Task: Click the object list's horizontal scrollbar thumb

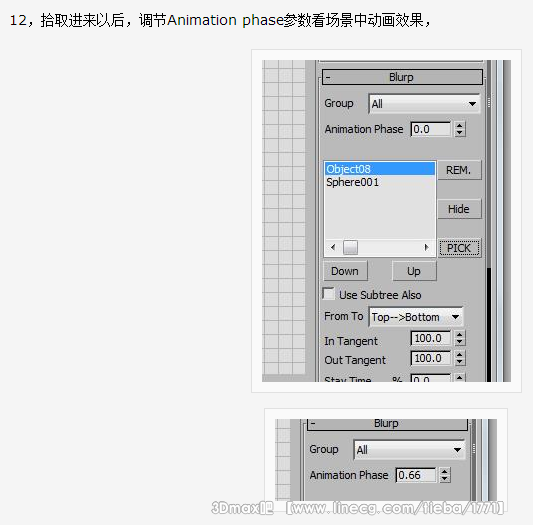Action: (350, 247)
